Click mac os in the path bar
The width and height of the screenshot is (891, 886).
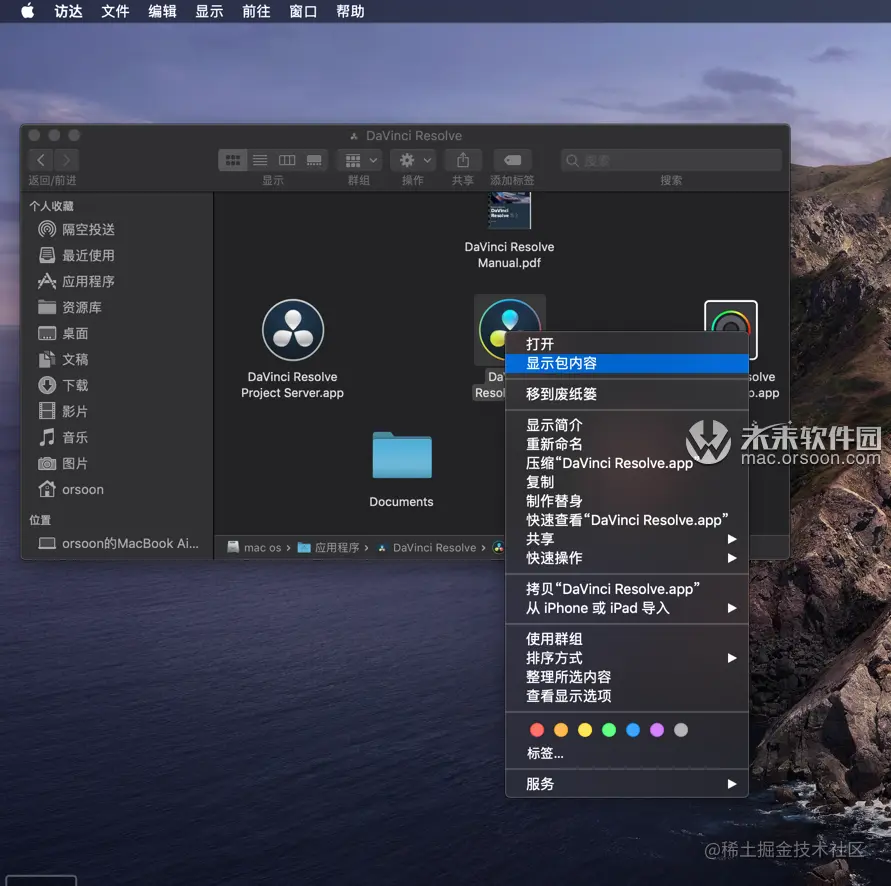click(x=254, y=548)
